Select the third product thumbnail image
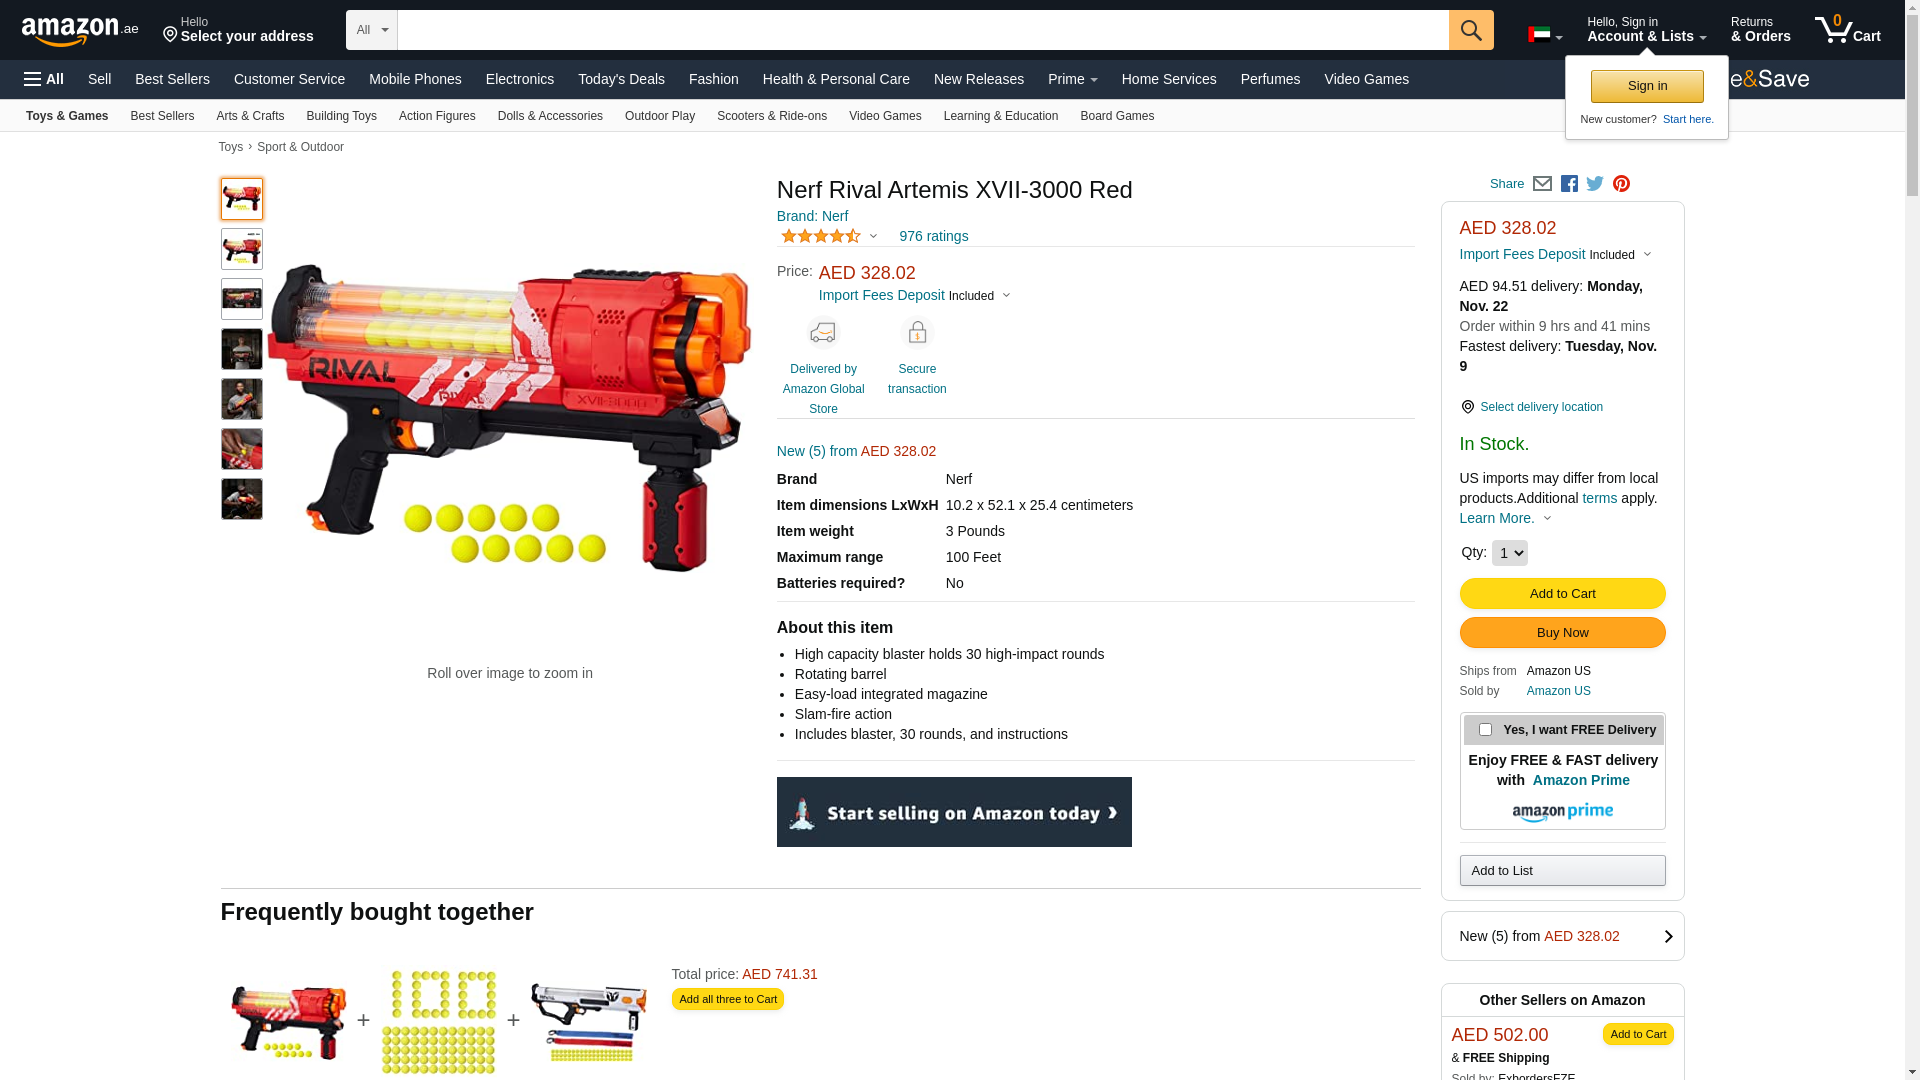Screen dimensions: 1920x1080 click(242, 299)
